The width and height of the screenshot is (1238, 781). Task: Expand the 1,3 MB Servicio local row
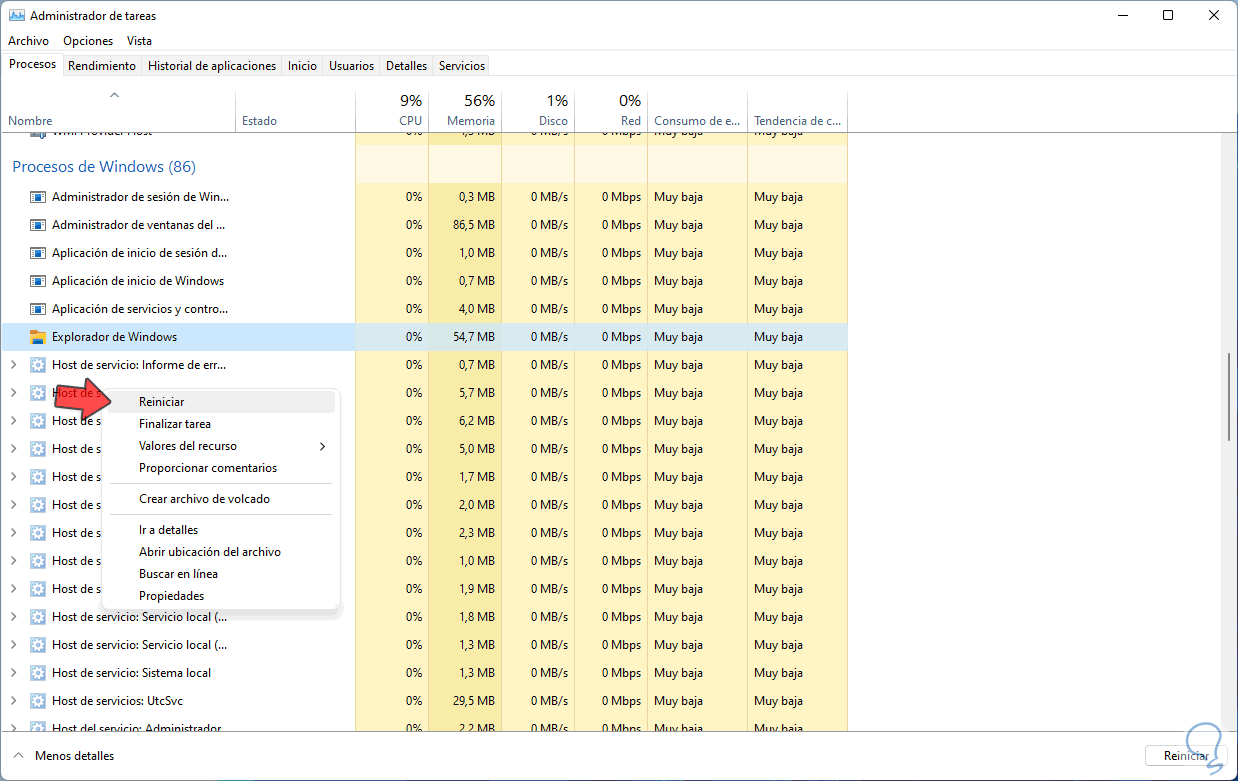coord(13,645)
